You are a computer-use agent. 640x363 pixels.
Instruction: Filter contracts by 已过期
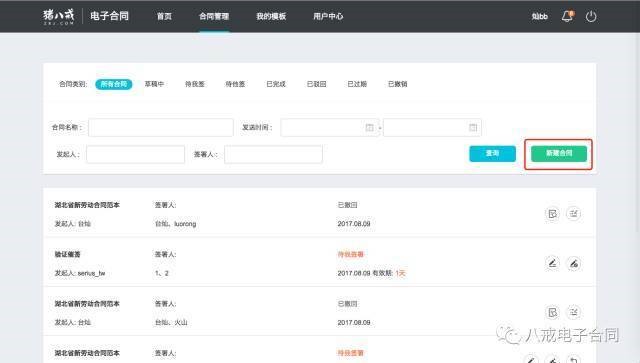[357, 84]
